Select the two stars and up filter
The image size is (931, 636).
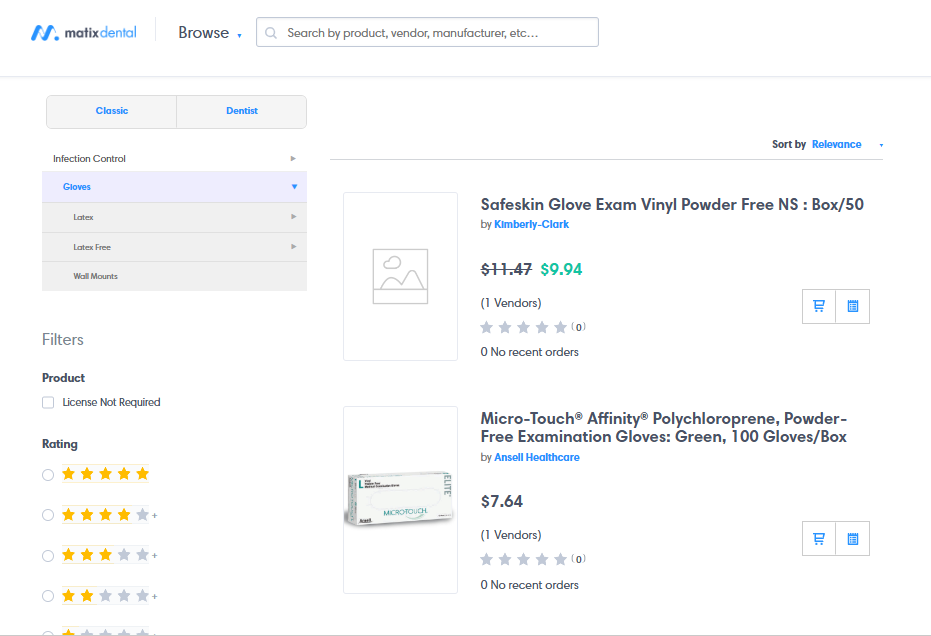point(48,596)
